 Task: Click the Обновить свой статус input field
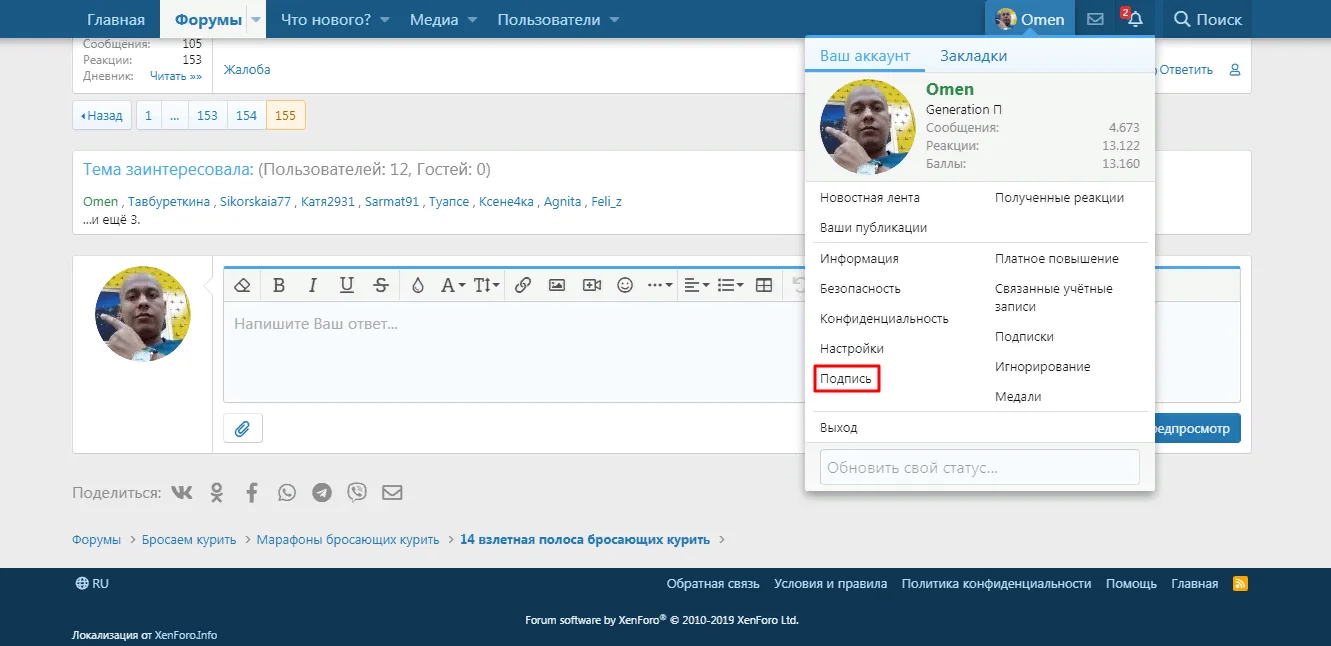(x=979, y=468)
